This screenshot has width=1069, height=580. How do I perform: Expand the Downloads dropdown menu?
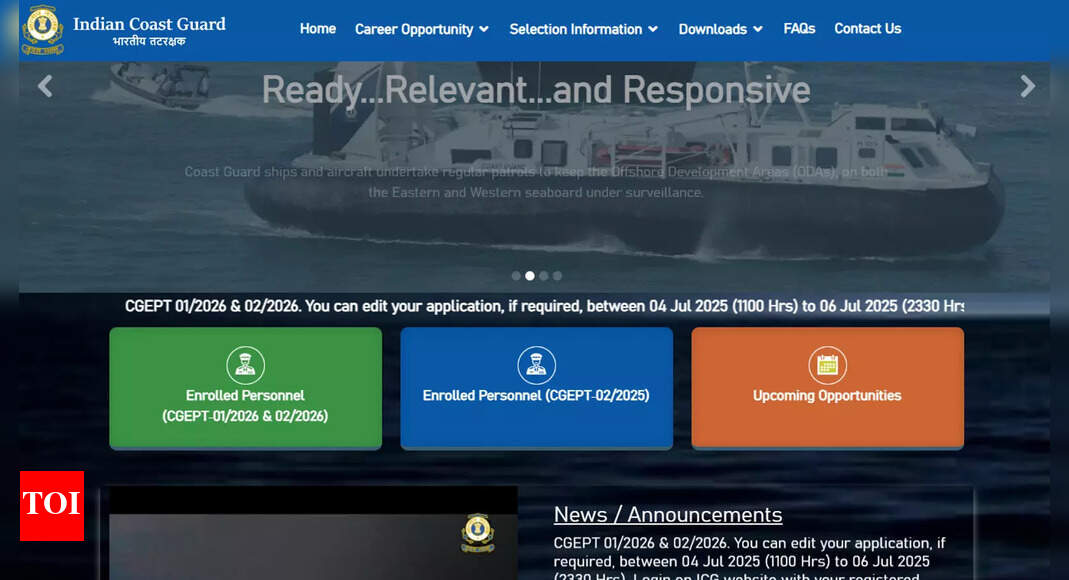click(x=720, y=29)
